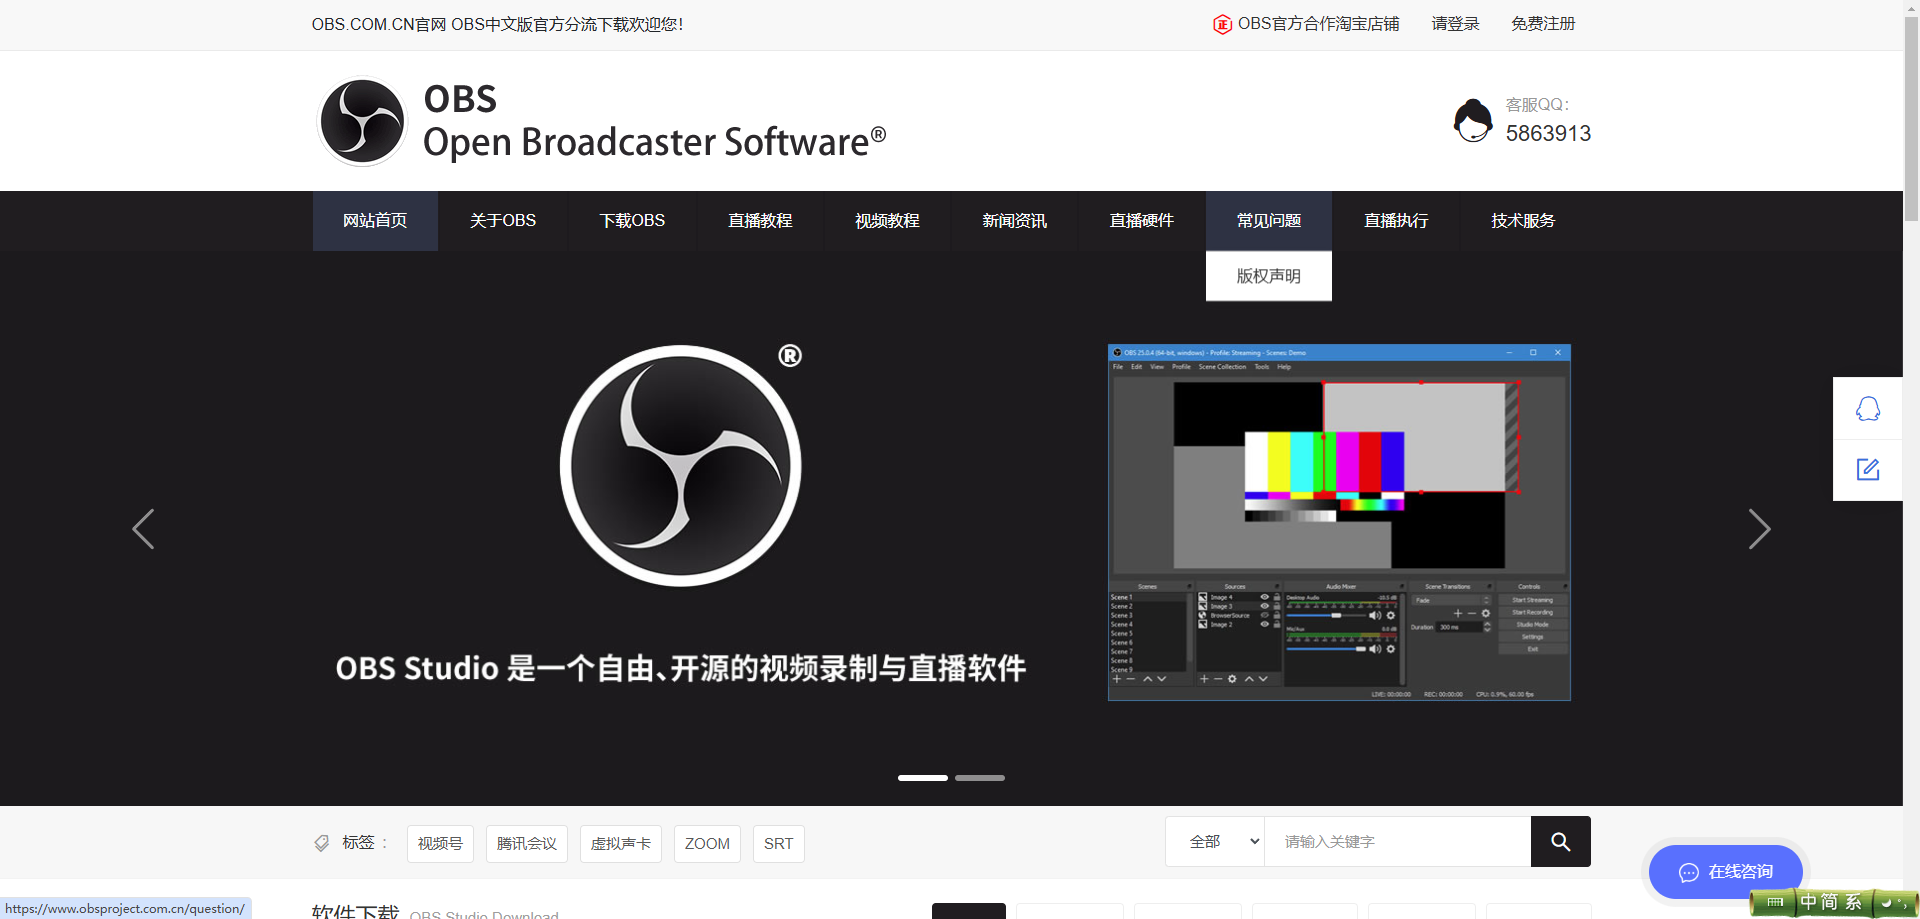Click the red Taobao store badge icon

point(1222,24)
